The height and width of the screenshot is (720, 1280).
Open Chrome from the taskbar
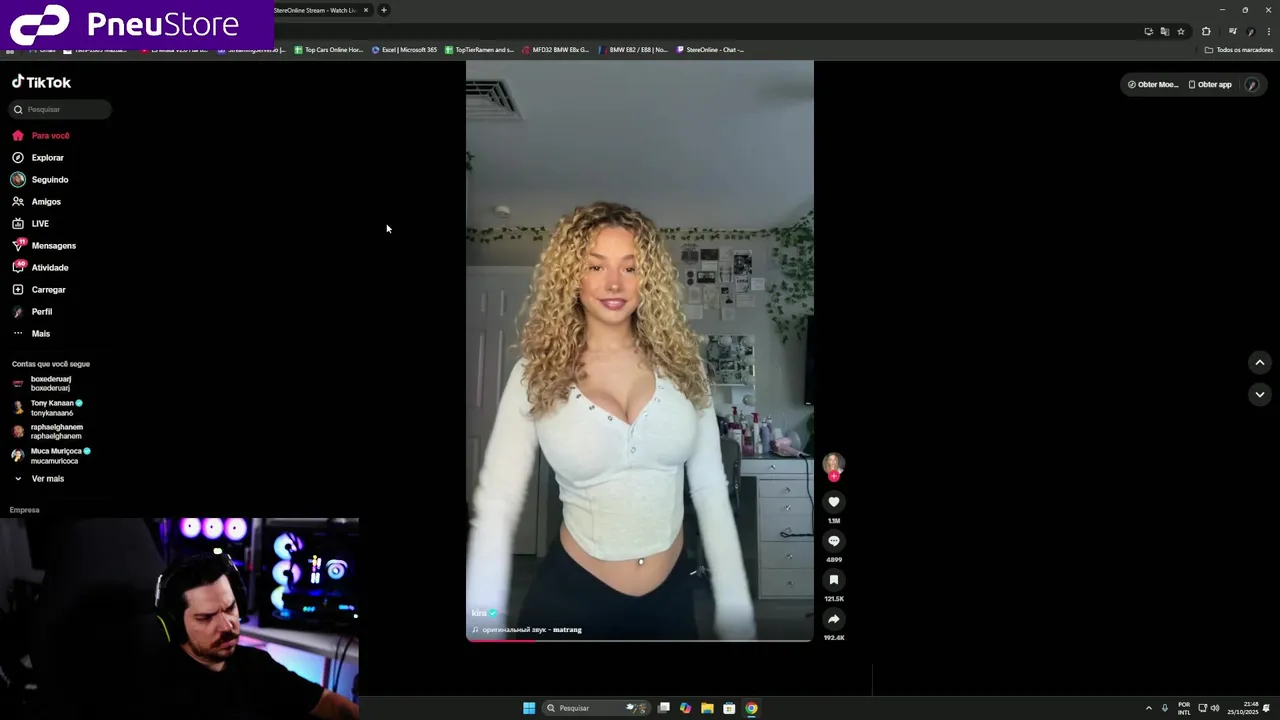click(x=751, y=708)
